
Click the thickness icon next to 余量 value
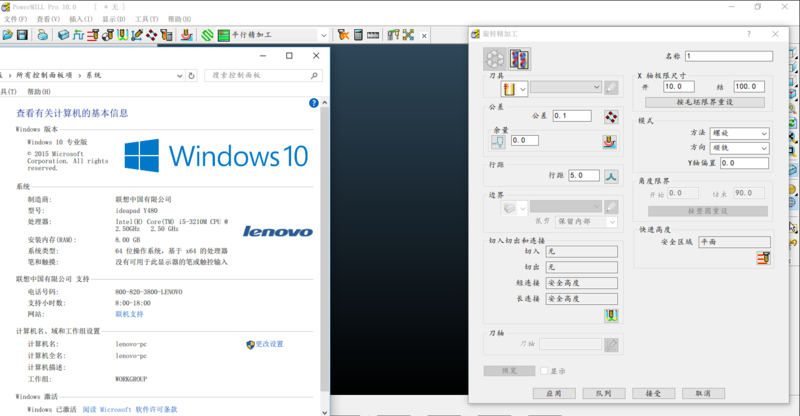pyautogui.click(x=611, y=141)
